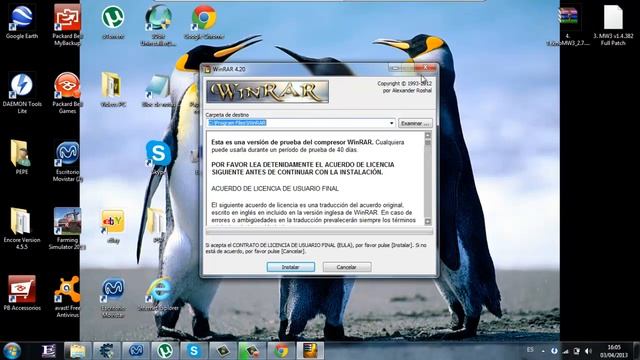The width and height of the screenshot is (640, 360).
Task: Click license text scrollbar up arrow
Action: [x=428, y=135]
